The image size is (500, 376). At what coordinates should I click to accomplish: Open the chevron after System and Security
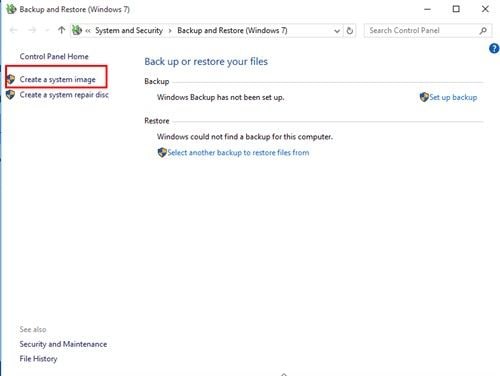[170, 31]
